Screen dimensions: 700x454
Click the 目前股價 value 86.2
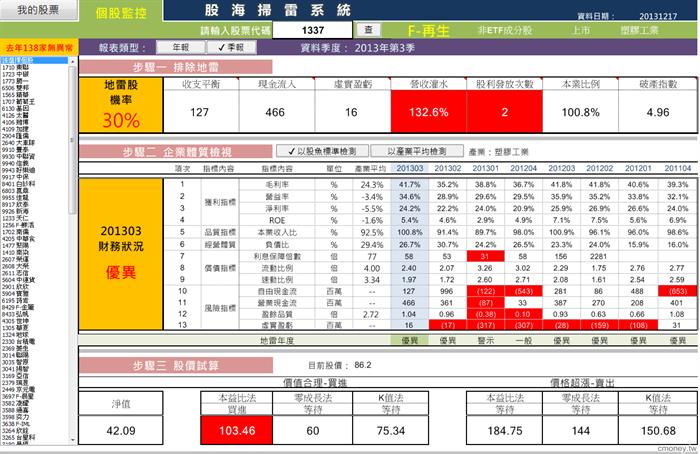coord(362,365)
